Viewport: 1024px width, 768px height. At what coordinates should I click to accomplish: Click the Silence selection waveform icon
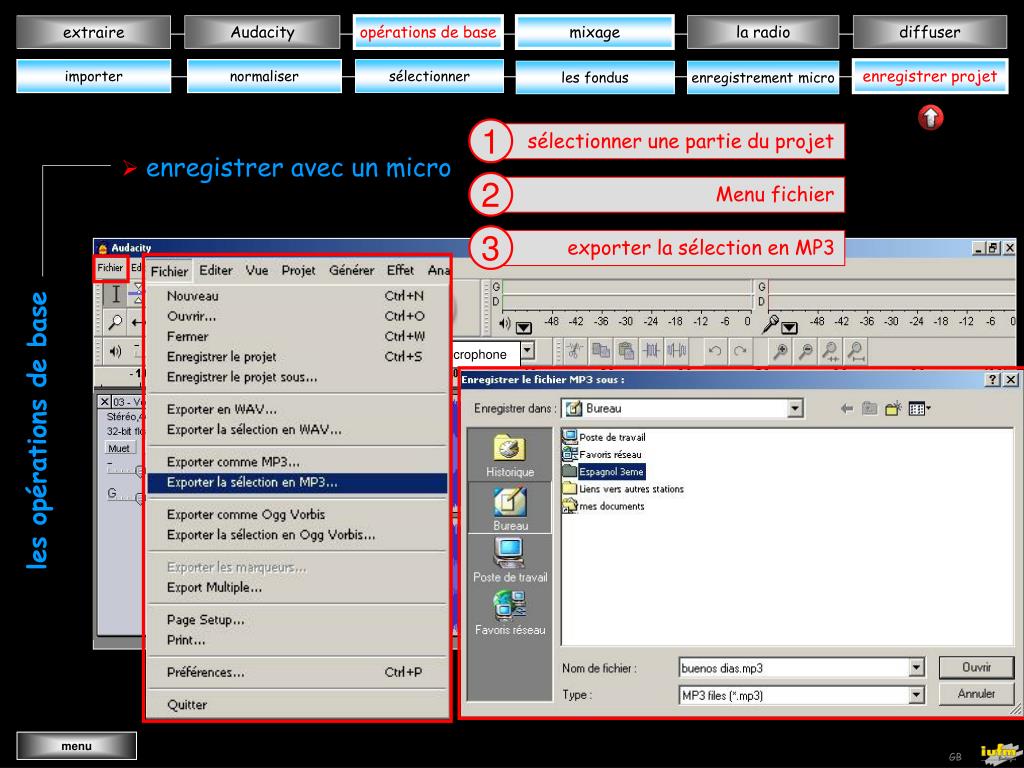point(677,351)
